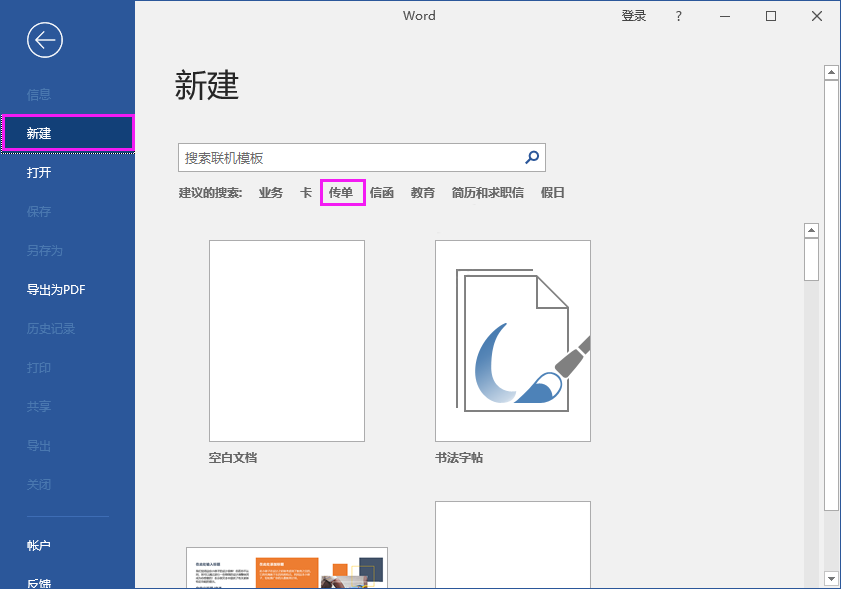Click the down arrow on the right scrollbar
The height and width of the screenshot is (589, 841).
coord(831,578)
